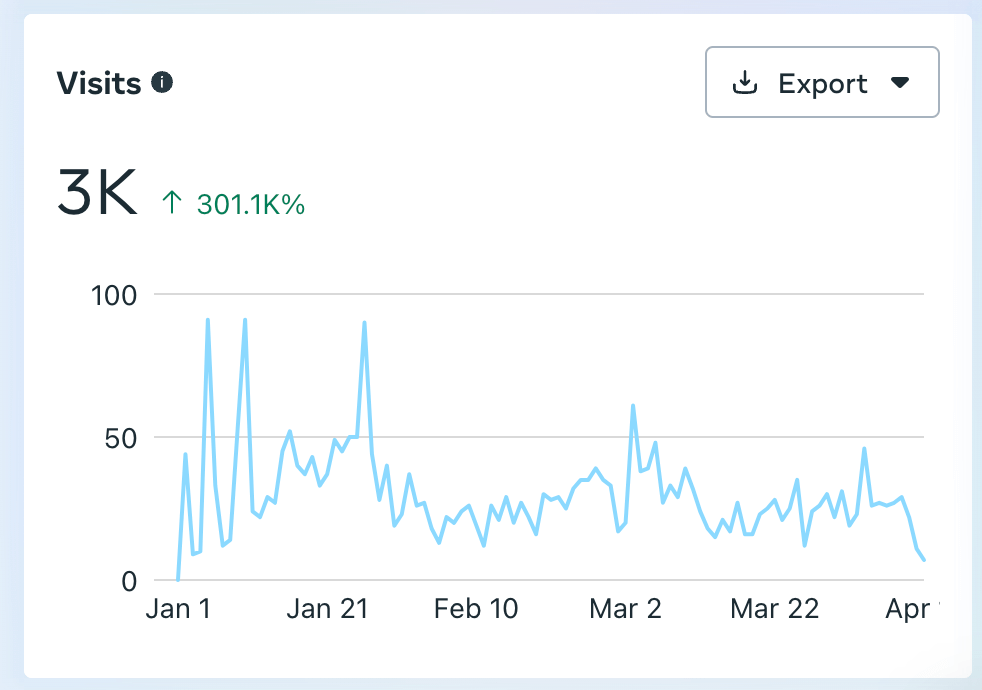
Task: Click the Visits card heading
Action: [x=99, y=83]
